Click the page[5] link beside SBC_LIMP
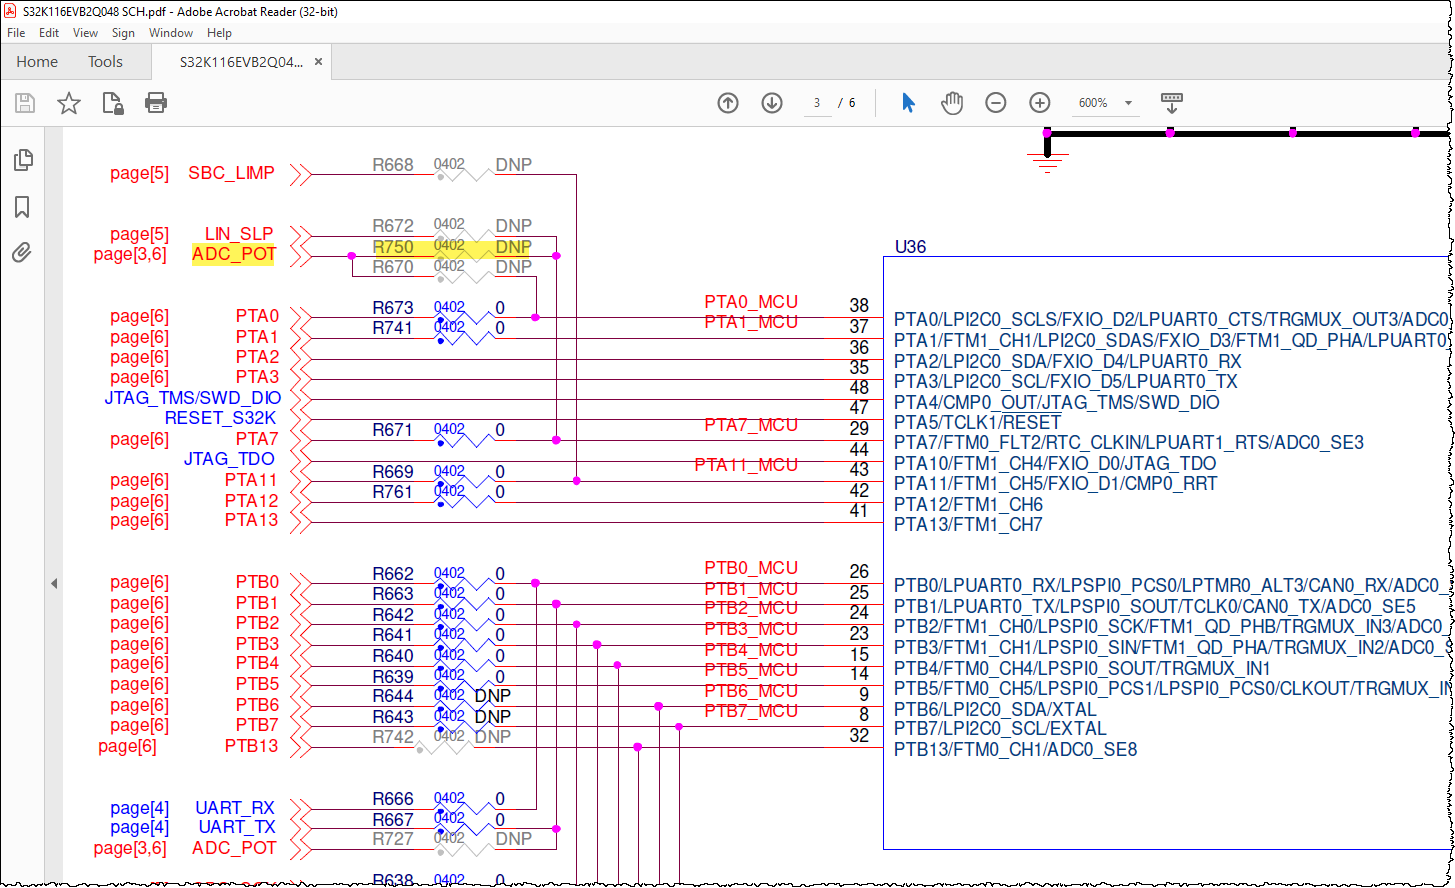This screenshot has height=888, width=1455. coord(139,173)
